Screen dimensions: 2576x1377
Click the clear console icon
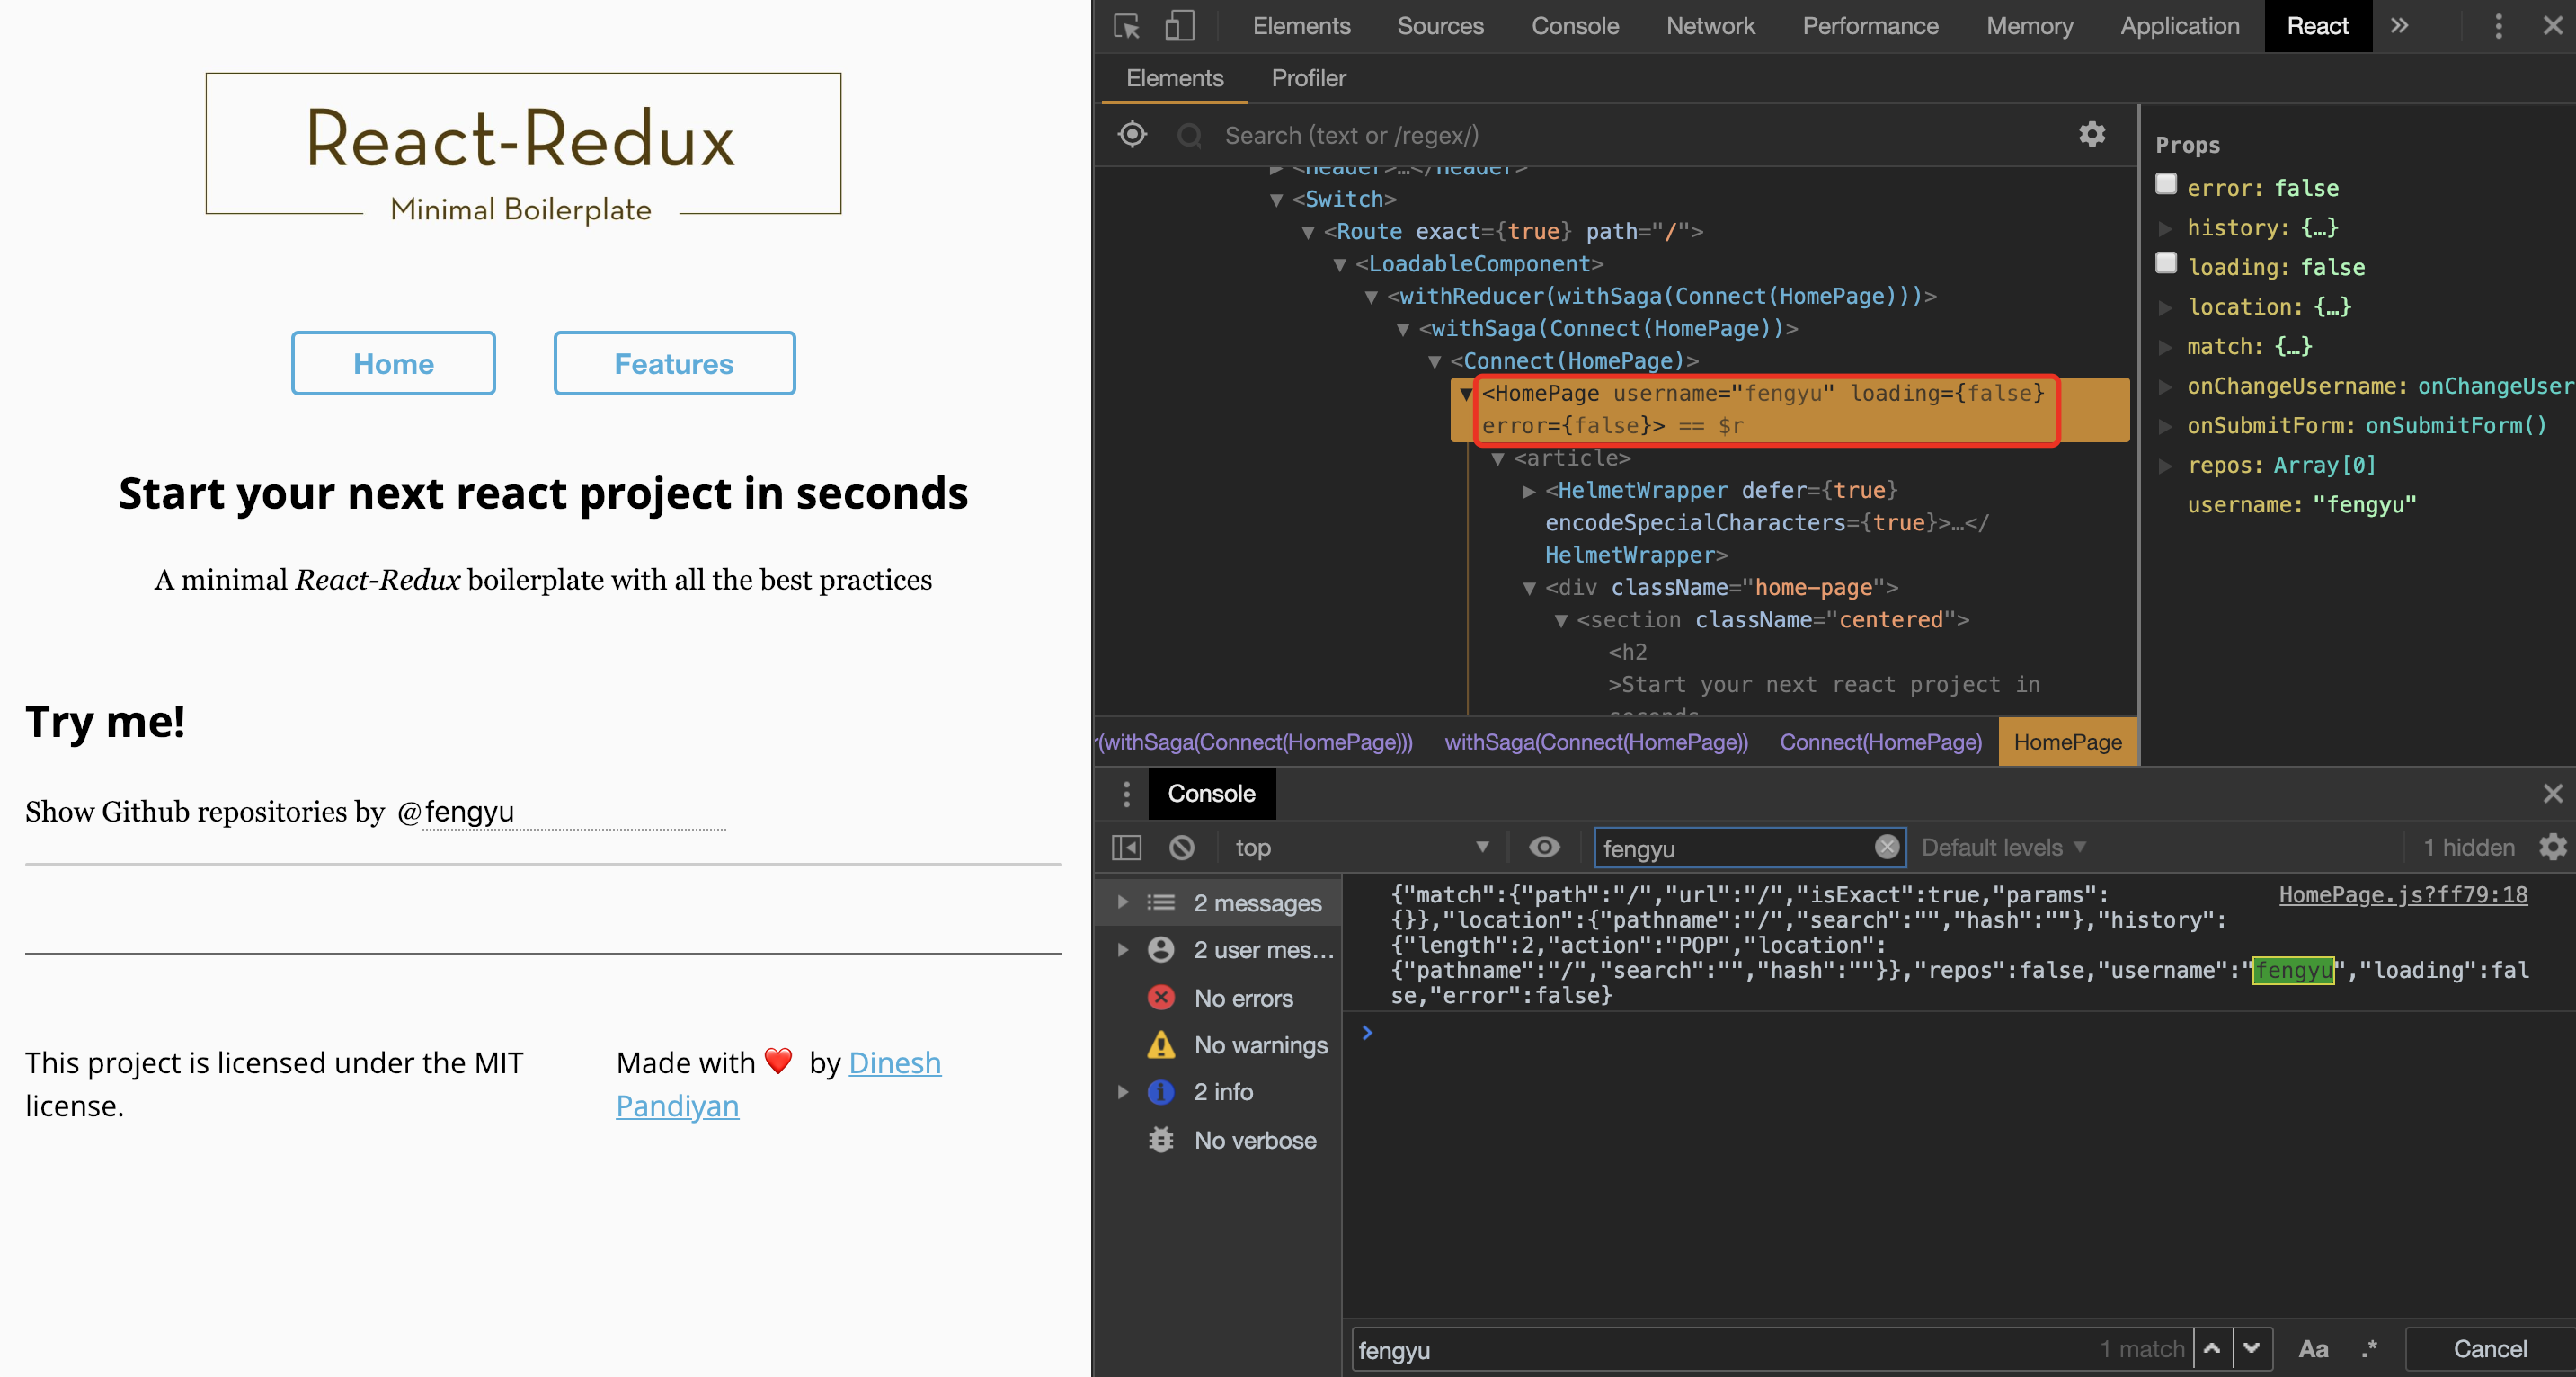click(1182, 848)
